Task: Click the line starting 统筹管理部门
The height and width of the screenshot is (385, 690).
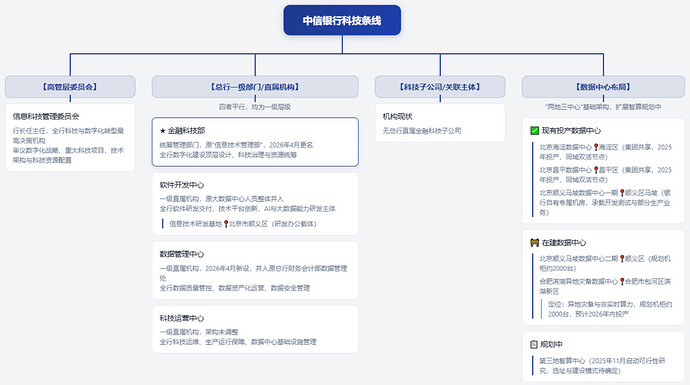Action: 236,145
